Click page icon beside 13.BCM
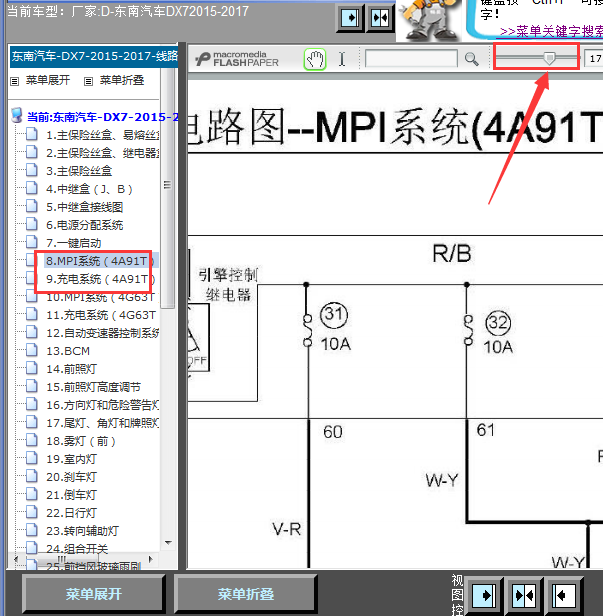603x616 pixels. 32,350
